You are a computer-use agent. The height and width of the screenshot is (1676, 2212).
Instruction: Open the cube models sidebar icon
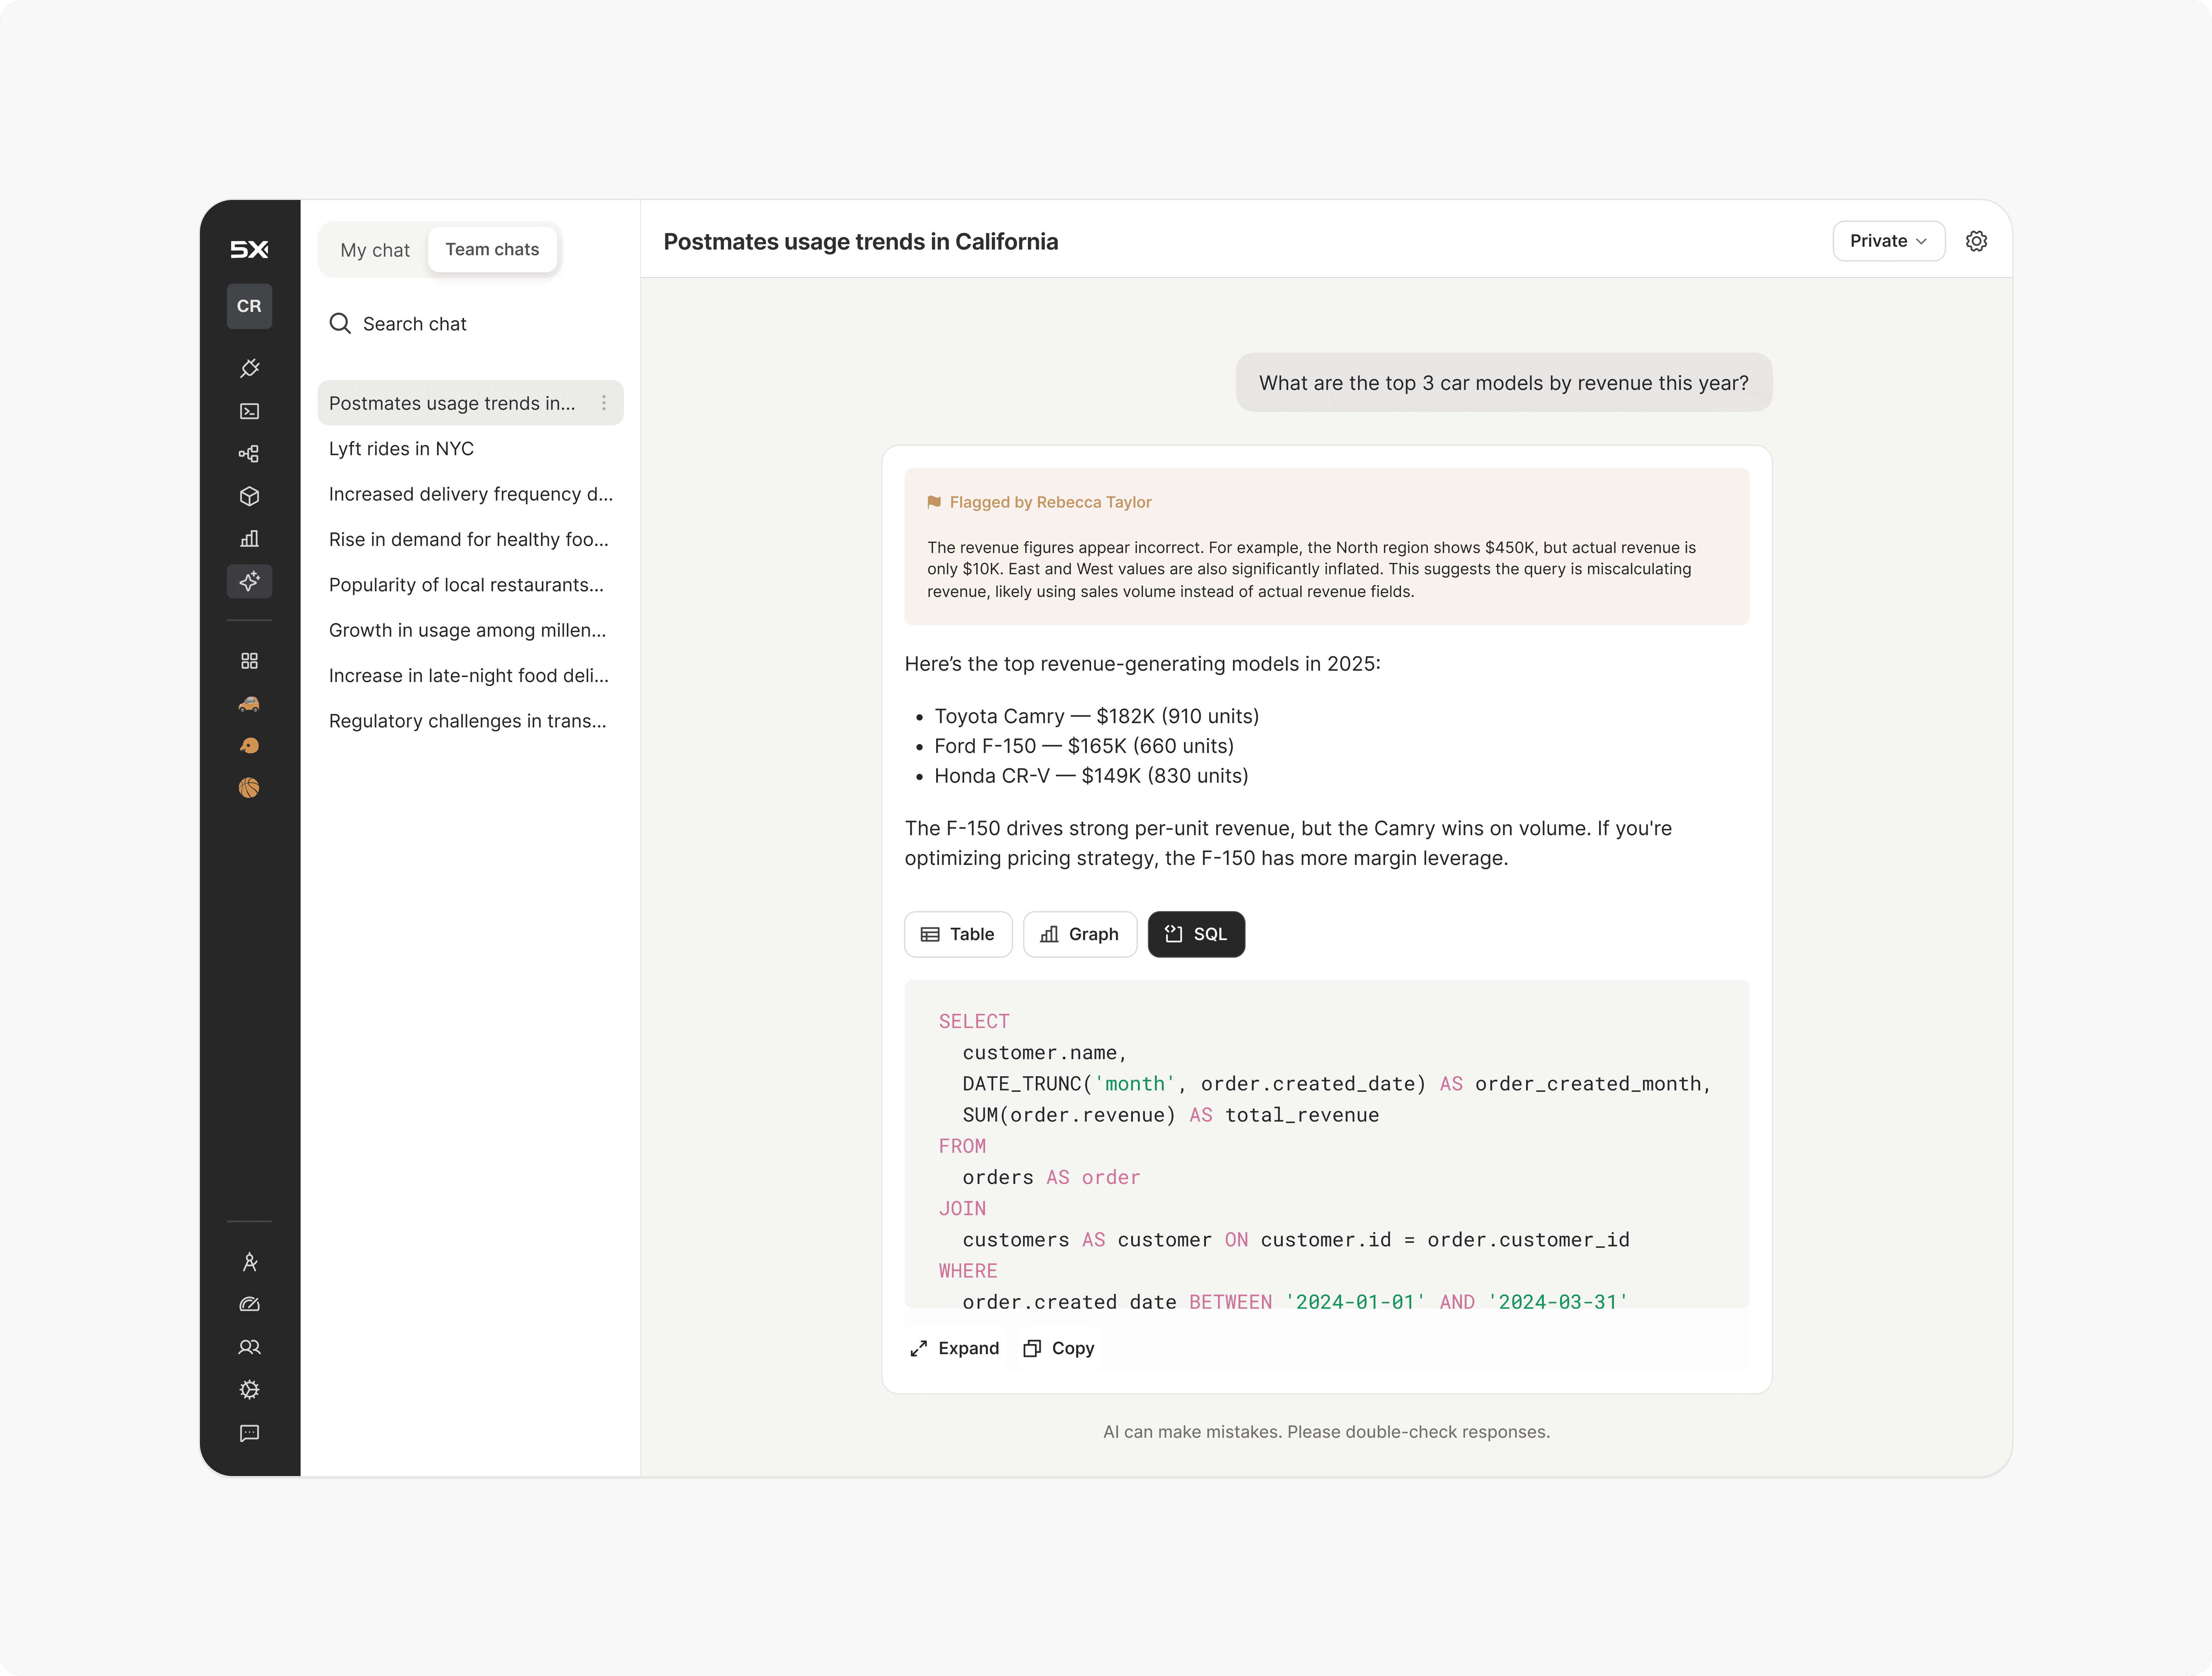tap(249, 496)
